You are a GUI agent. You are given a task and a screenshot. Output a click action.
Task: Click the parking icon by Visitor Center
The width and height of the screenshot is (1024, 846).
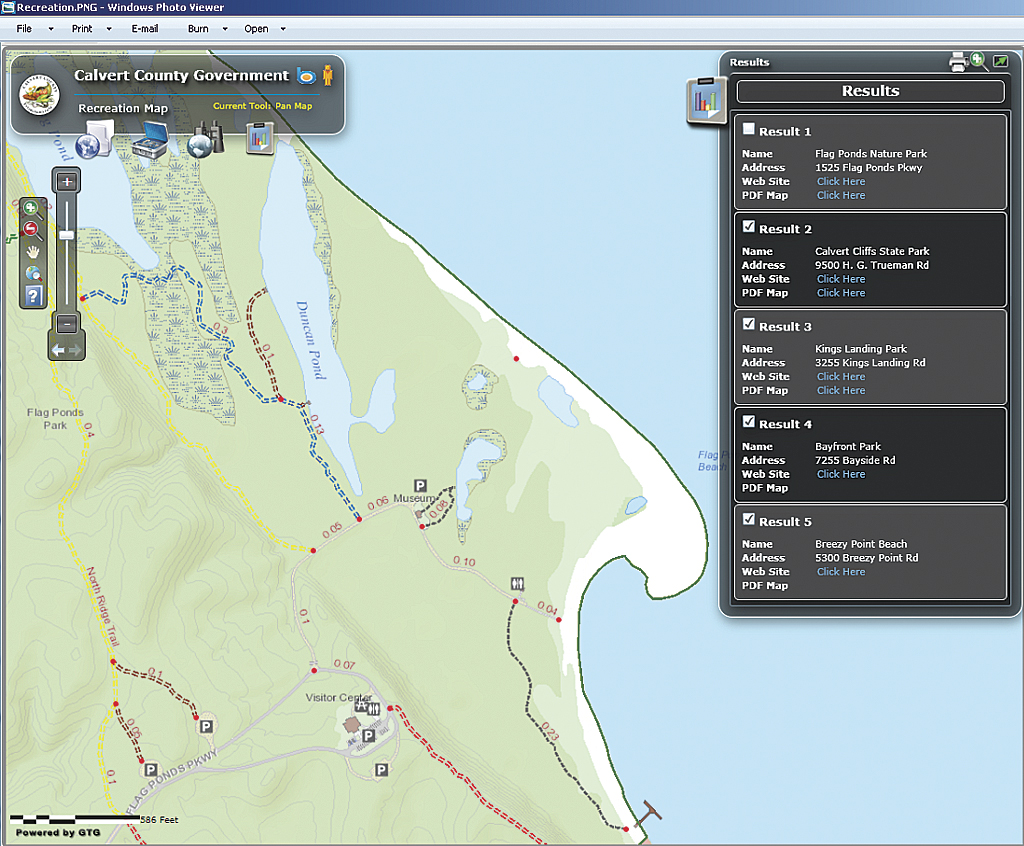(x=368, y=736)
